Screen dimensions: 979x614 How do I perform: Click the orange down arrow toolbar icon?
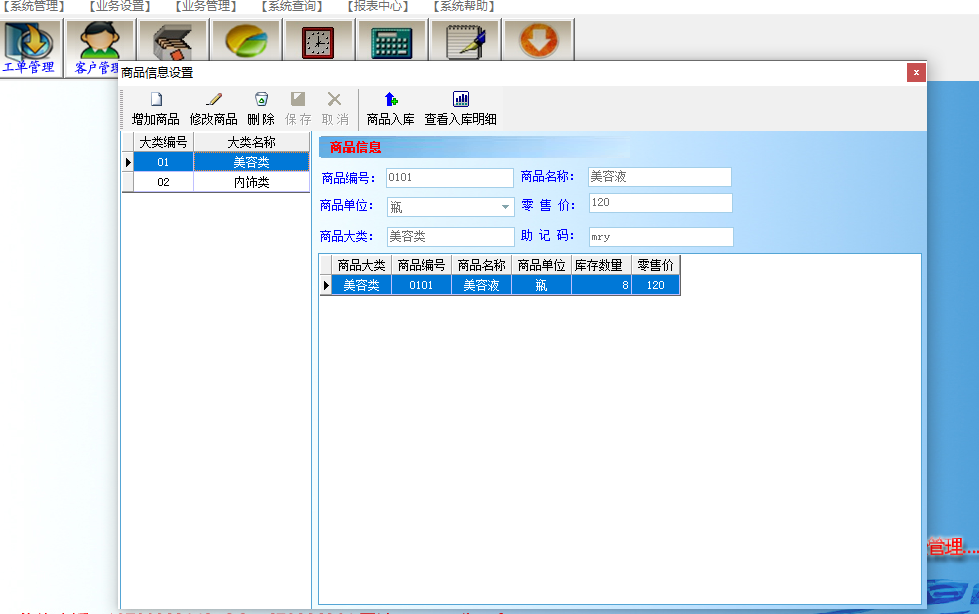538,41
